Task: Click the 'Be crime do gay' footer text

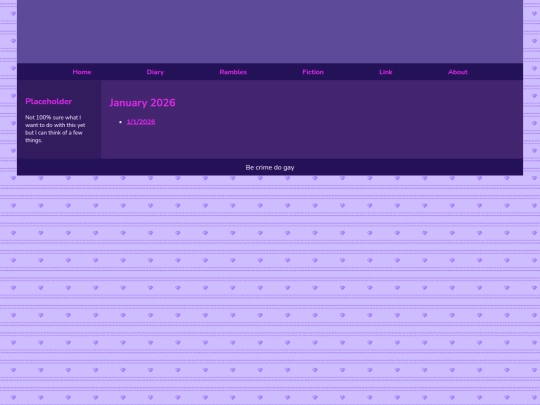Action: pyautogui.click(x=270, y=167)
